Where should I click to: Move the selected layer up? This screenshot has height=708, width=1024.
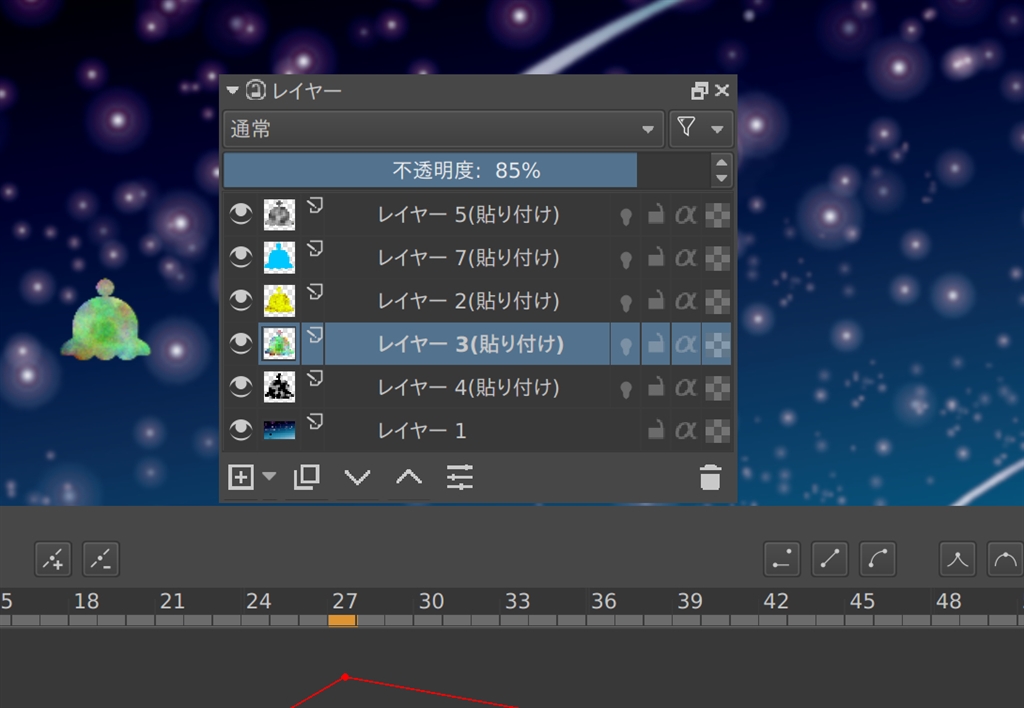pos(409,477)
